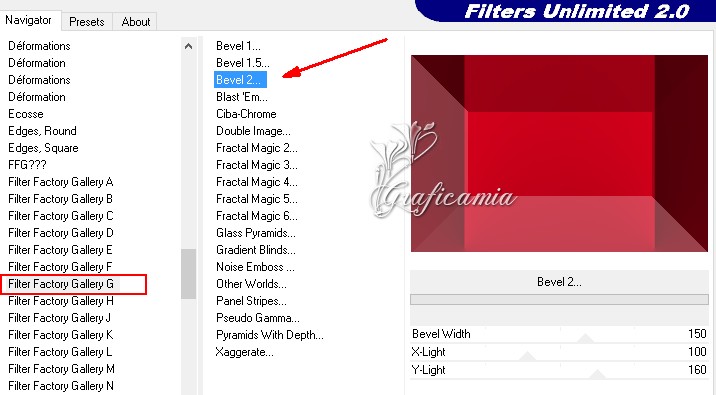Switch to the Presets tab
Image resolution: width=716 pixels, height=395 pixels.
86,21
